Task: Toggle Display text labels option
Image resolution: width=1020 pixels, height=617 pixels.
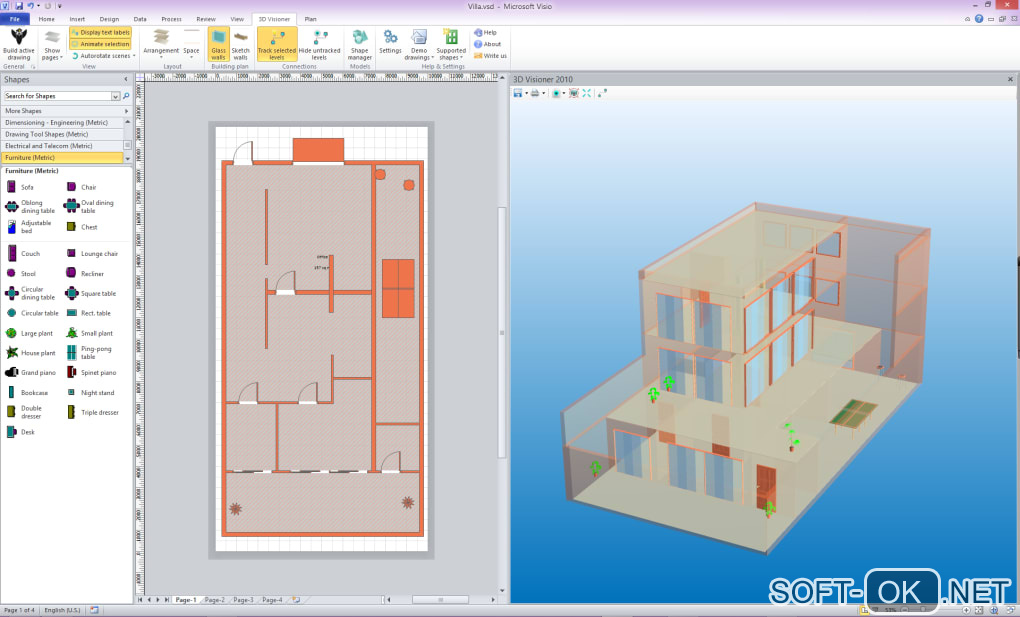Action: pyautogui.click(x=100, y=32)
